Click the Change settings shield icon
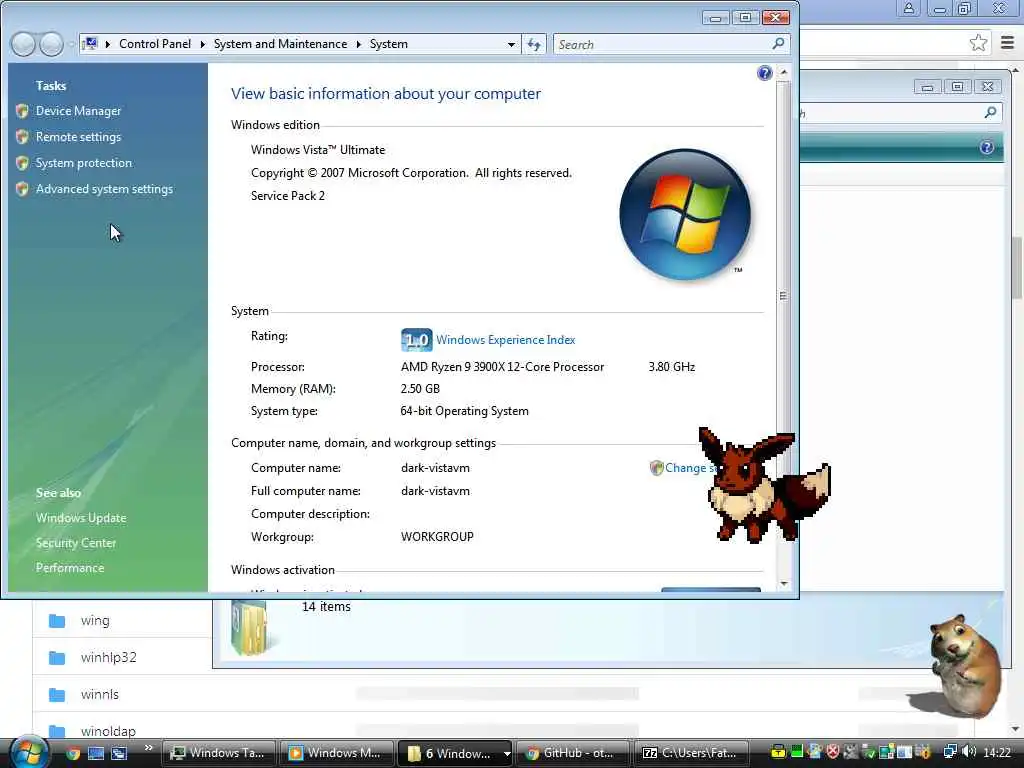The height and width of the screenshot is (768, 1024). pyautogui.click(x=656, y=468)
